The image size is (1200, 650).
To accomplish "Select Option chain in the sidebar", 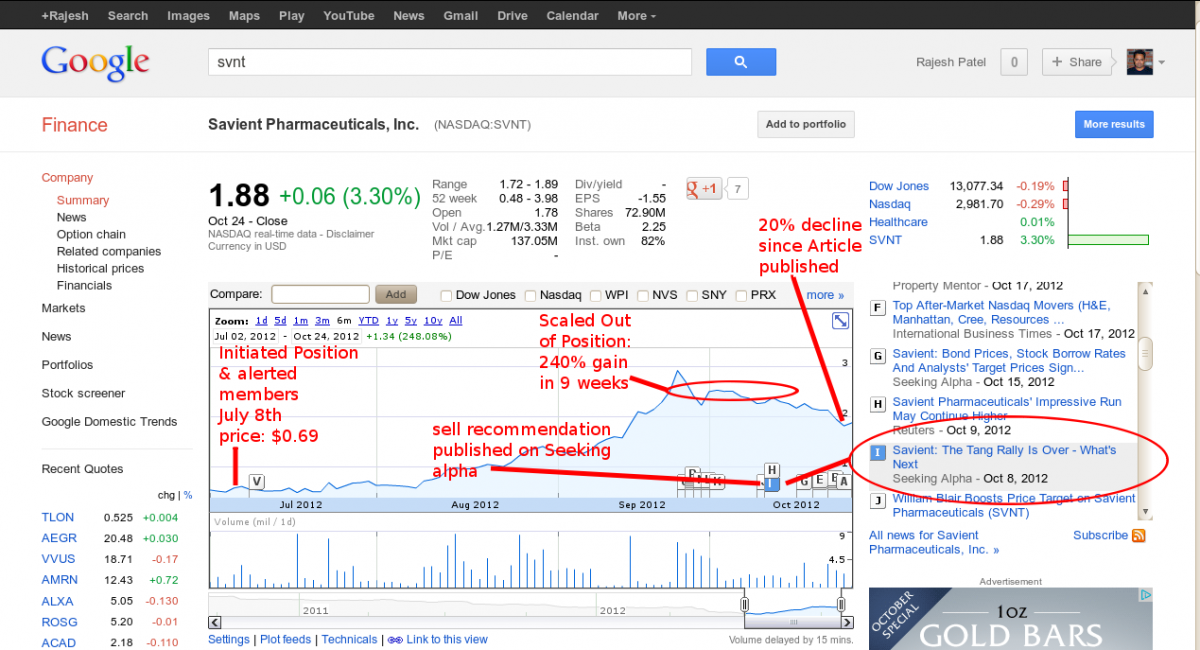I will tap(91, 234).
